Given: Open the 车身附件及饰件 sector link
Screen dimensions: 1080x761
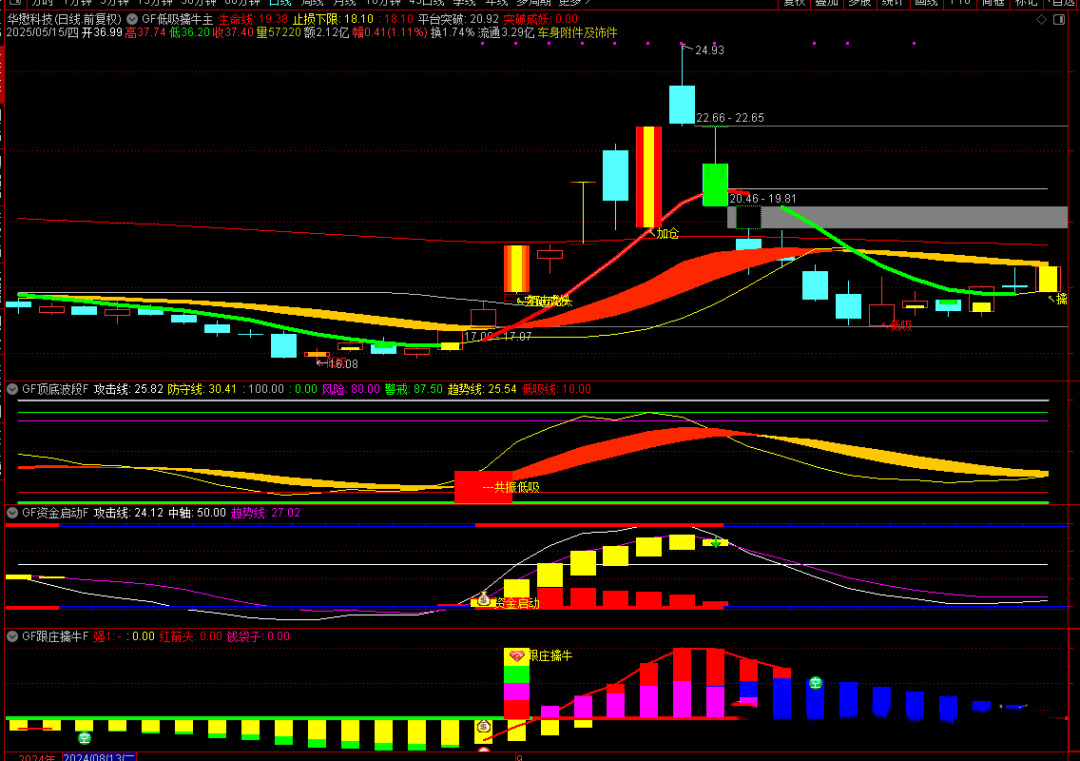Looking at the screenshot, I should pos(577,33).
